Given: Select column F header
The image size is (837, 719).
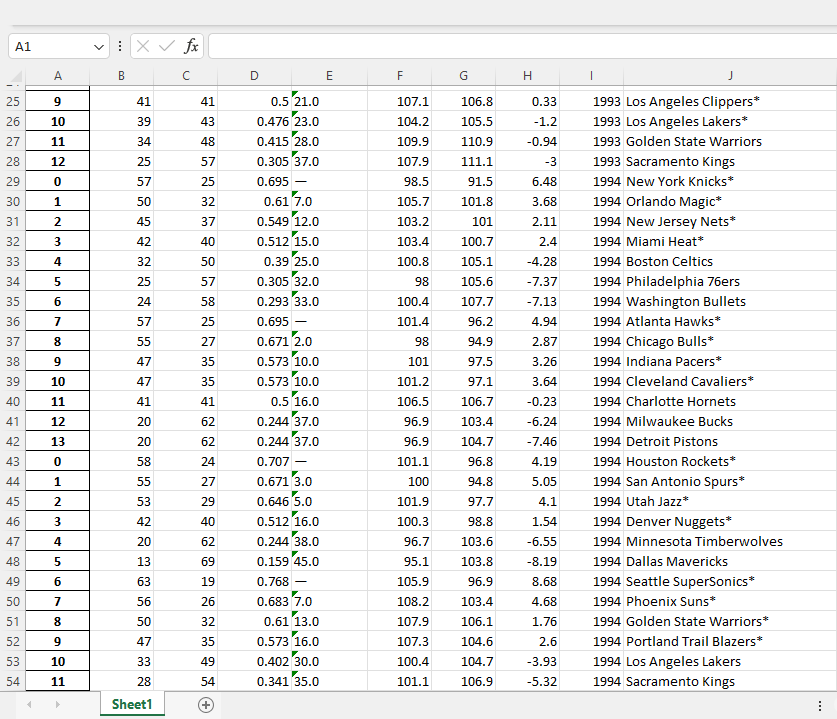Looking at the screenshot, I should [x=400, y=76].
